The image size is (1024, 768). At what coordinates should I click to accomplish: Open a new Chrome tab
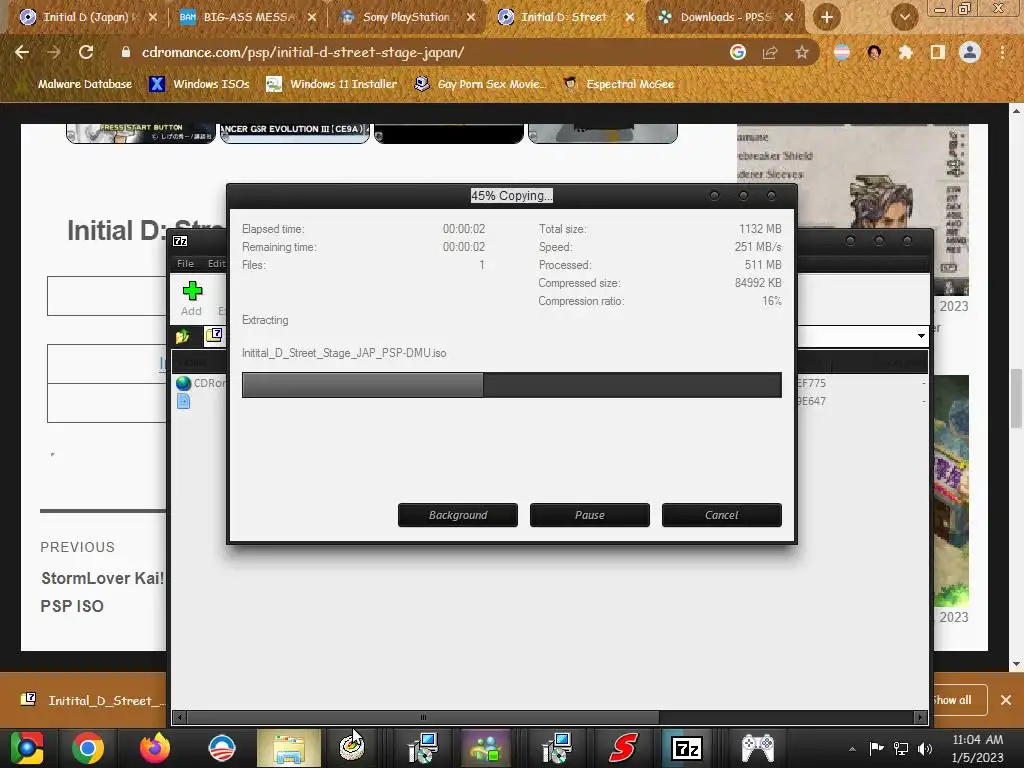click(826, 17)
